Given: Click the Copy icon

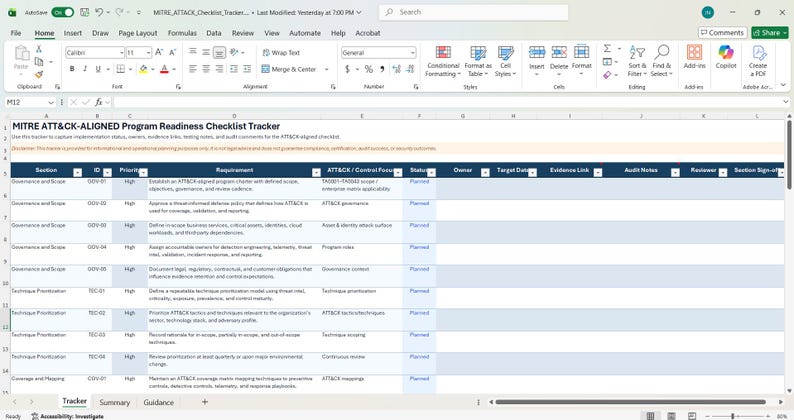Looking at the screenshot, I should (x=39, y=62).
